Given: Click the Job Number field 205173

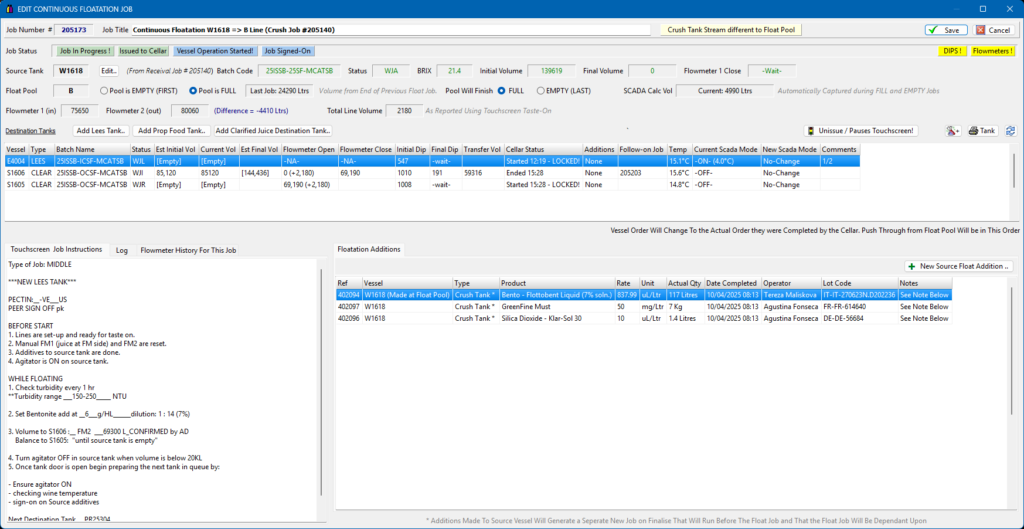Looking at the screenshot, I should [75, 30].
